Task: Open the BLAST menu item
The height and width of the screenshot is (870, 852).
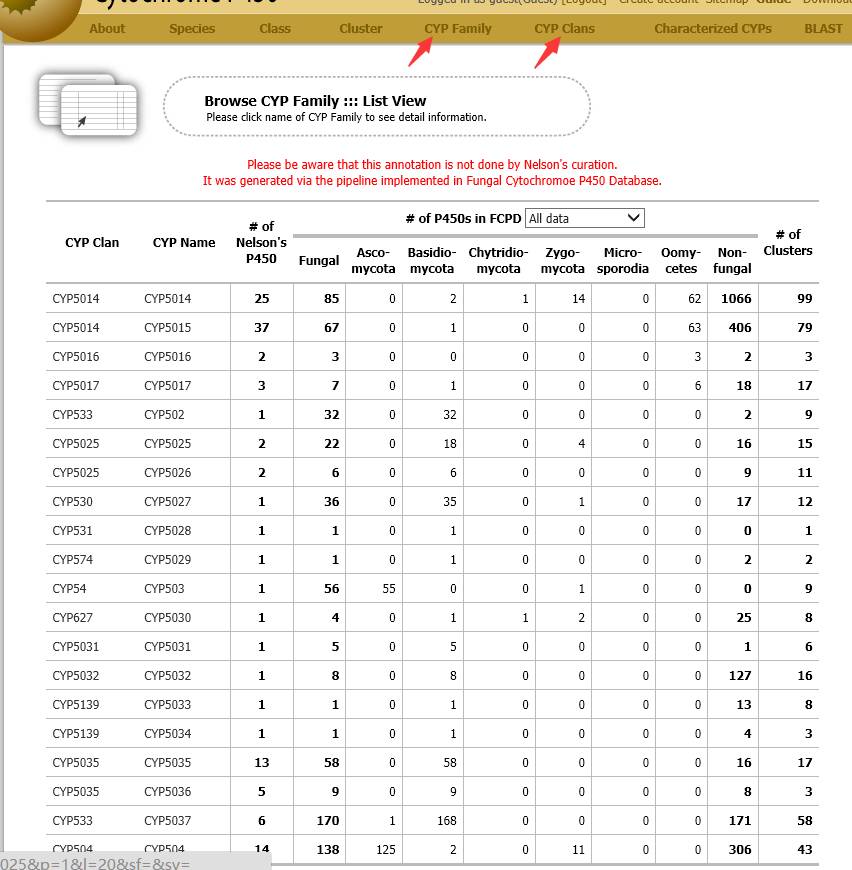Action: click(823, 29)
